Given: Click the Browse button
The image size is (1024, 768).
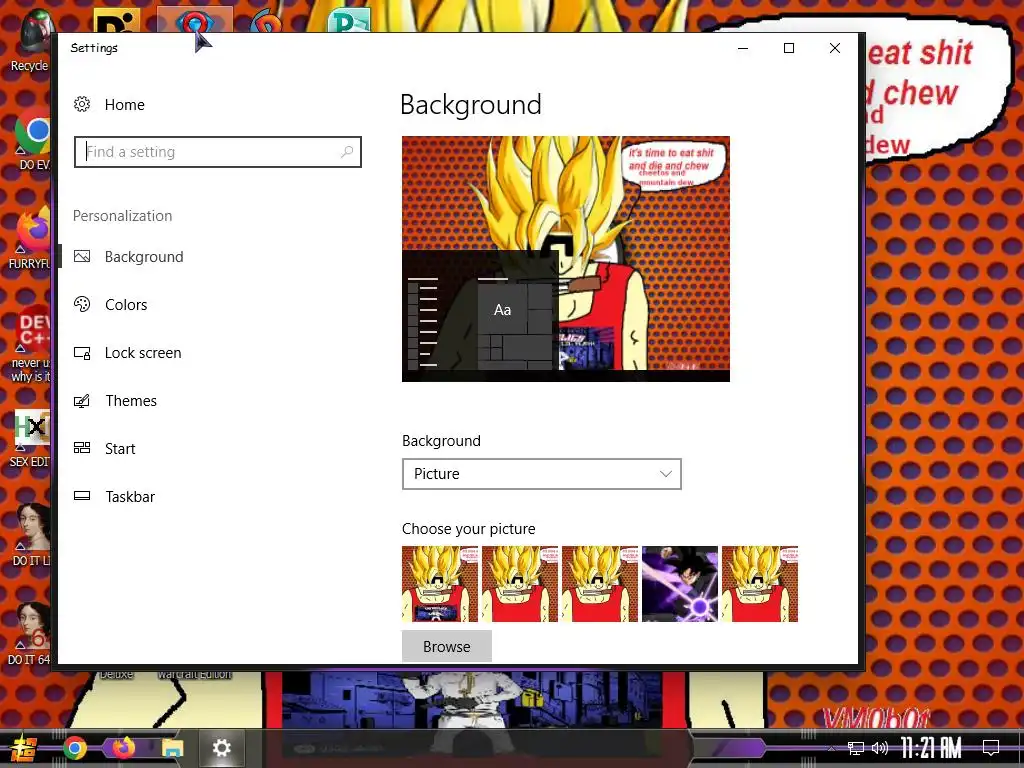Looking at the screenshot, I should point(447,647).
